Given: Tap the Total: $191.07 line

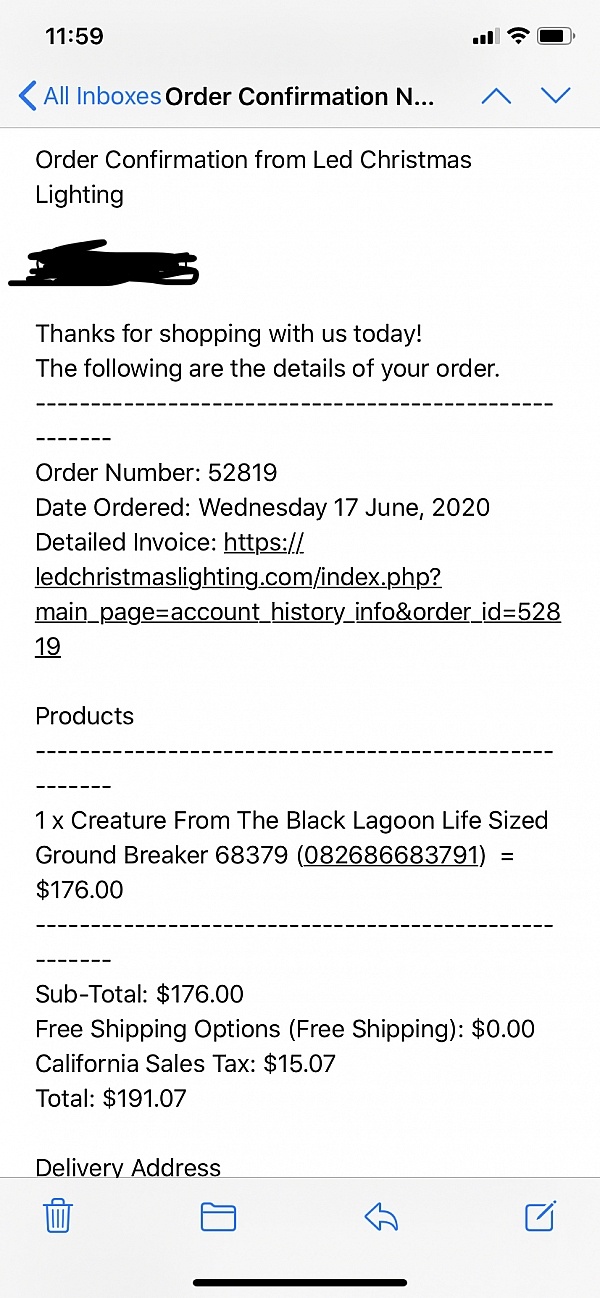Looking at the screenshot, I should click(111, 1098).
